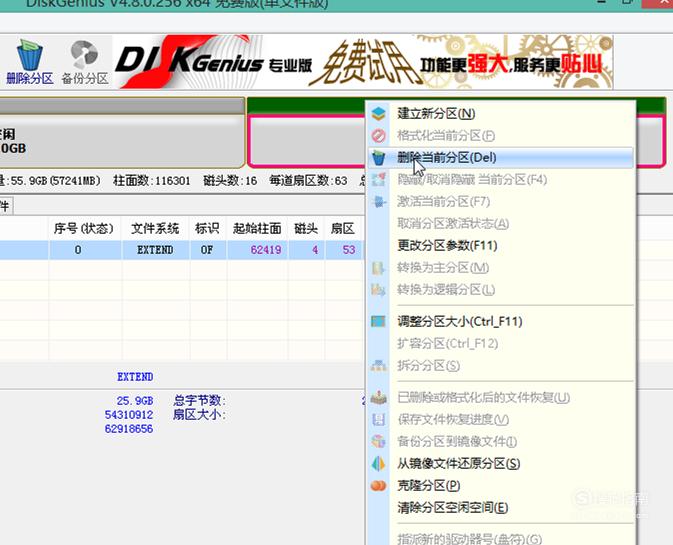Click the 备份分区 toolbar disk icon
The width and height of the screenshot is (673, 545).
[x=84, y=54]
